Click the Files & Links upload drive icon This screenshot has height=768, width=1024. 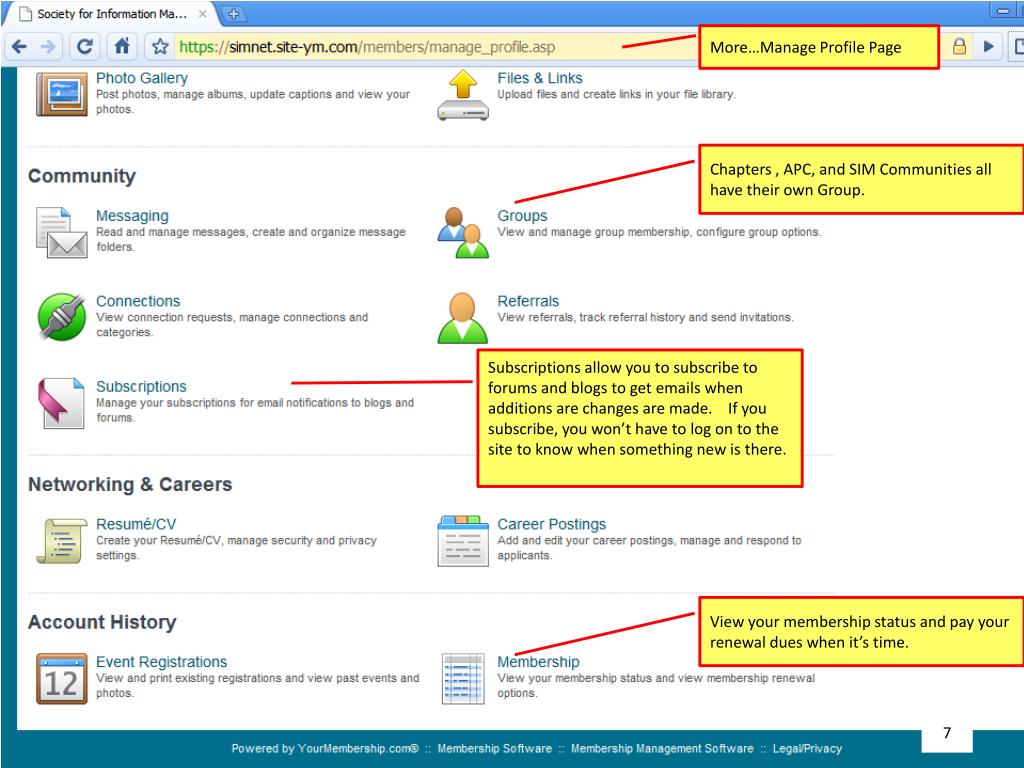click(x=463, y=95)
